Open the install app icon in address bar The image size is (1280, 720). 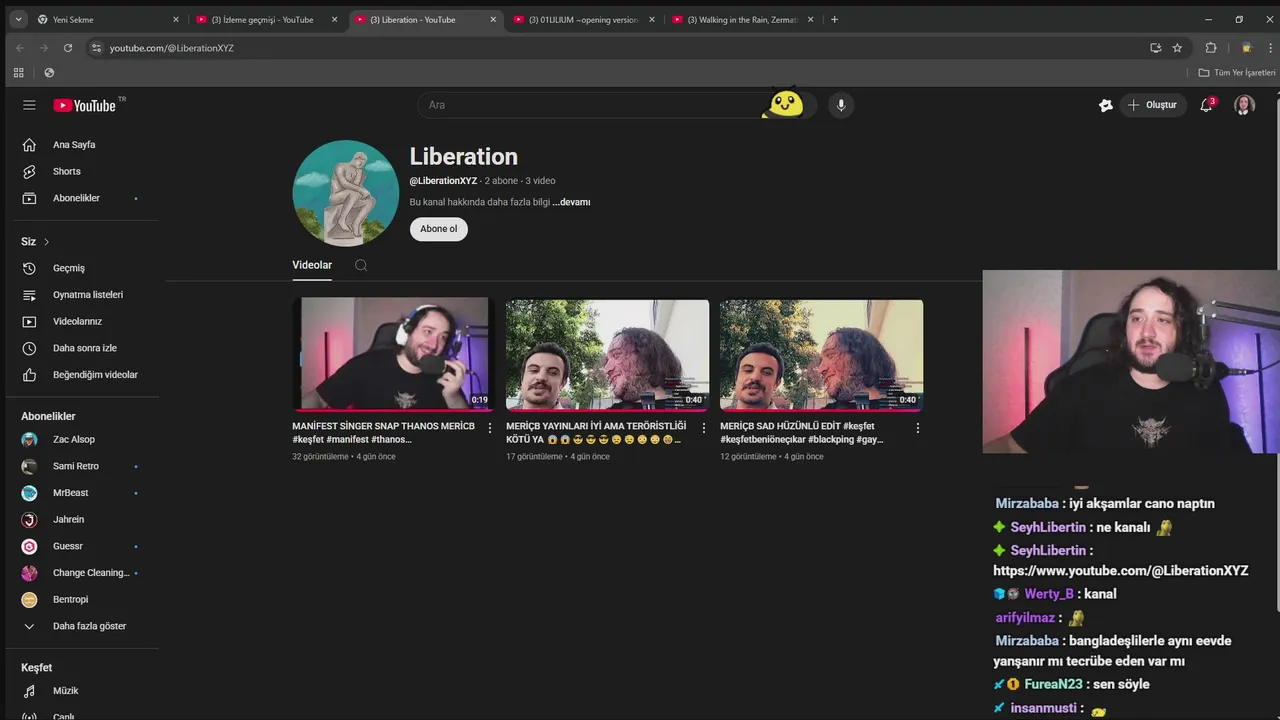point(1155,48)
